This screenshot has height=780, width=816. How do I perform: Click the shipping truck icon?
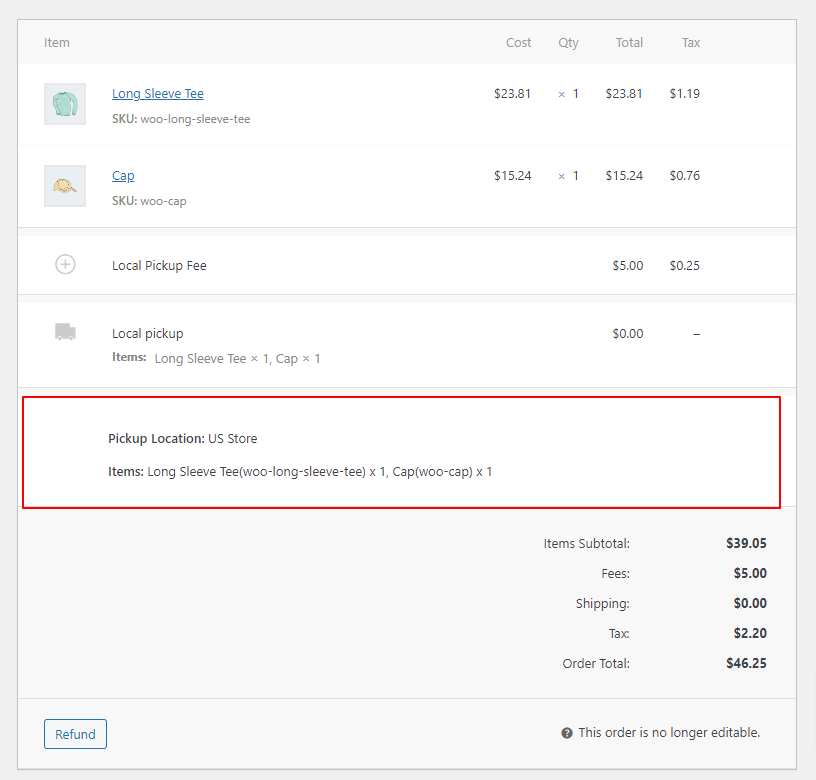65,332
